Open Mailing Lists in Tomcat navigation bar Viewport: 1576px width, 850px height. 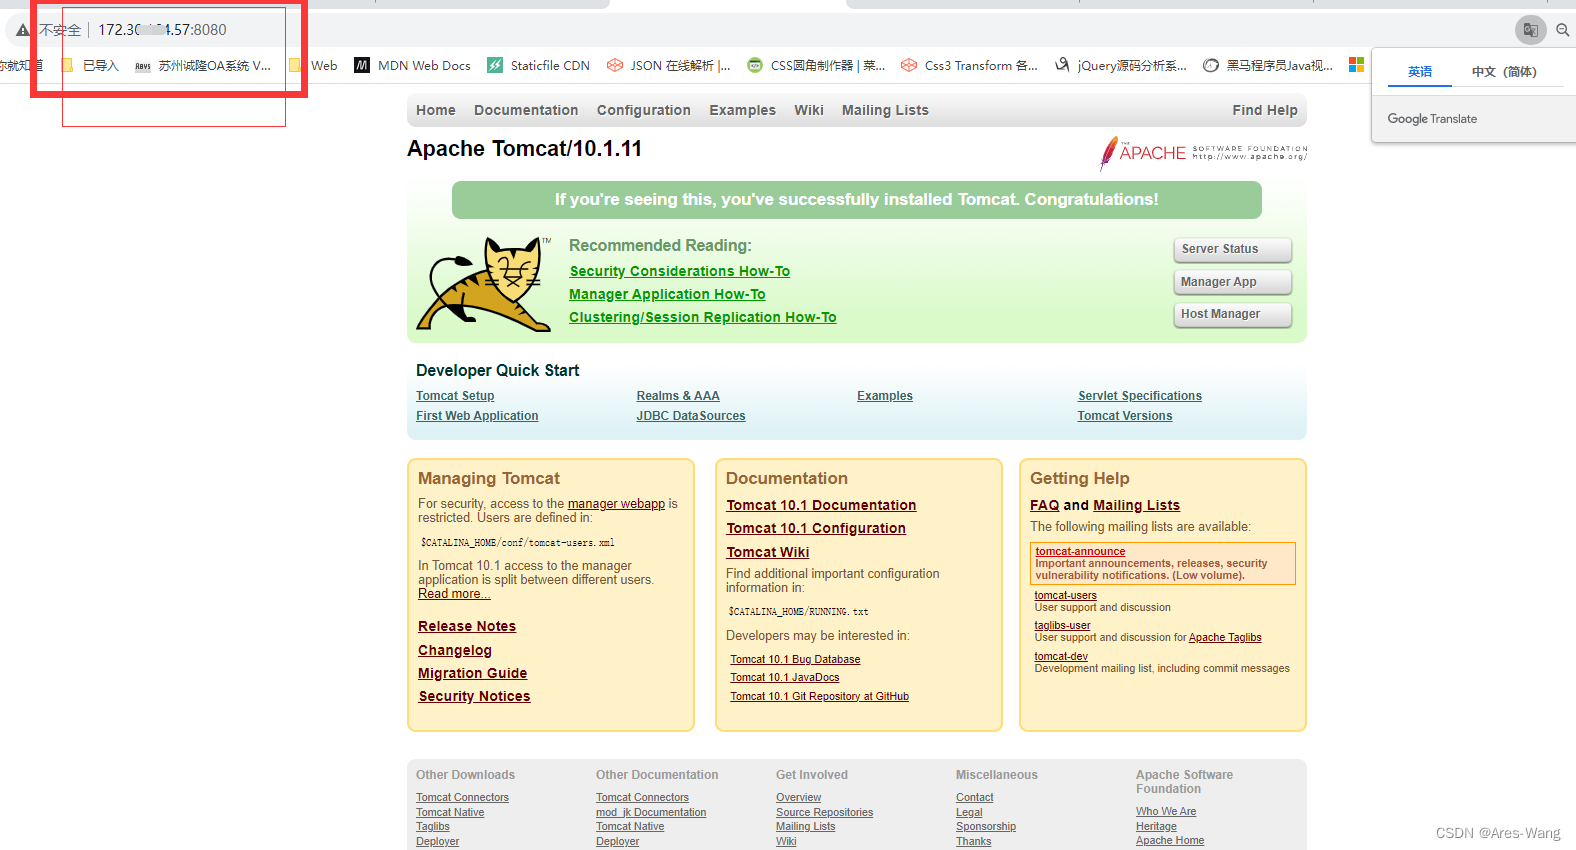point(885,110)
